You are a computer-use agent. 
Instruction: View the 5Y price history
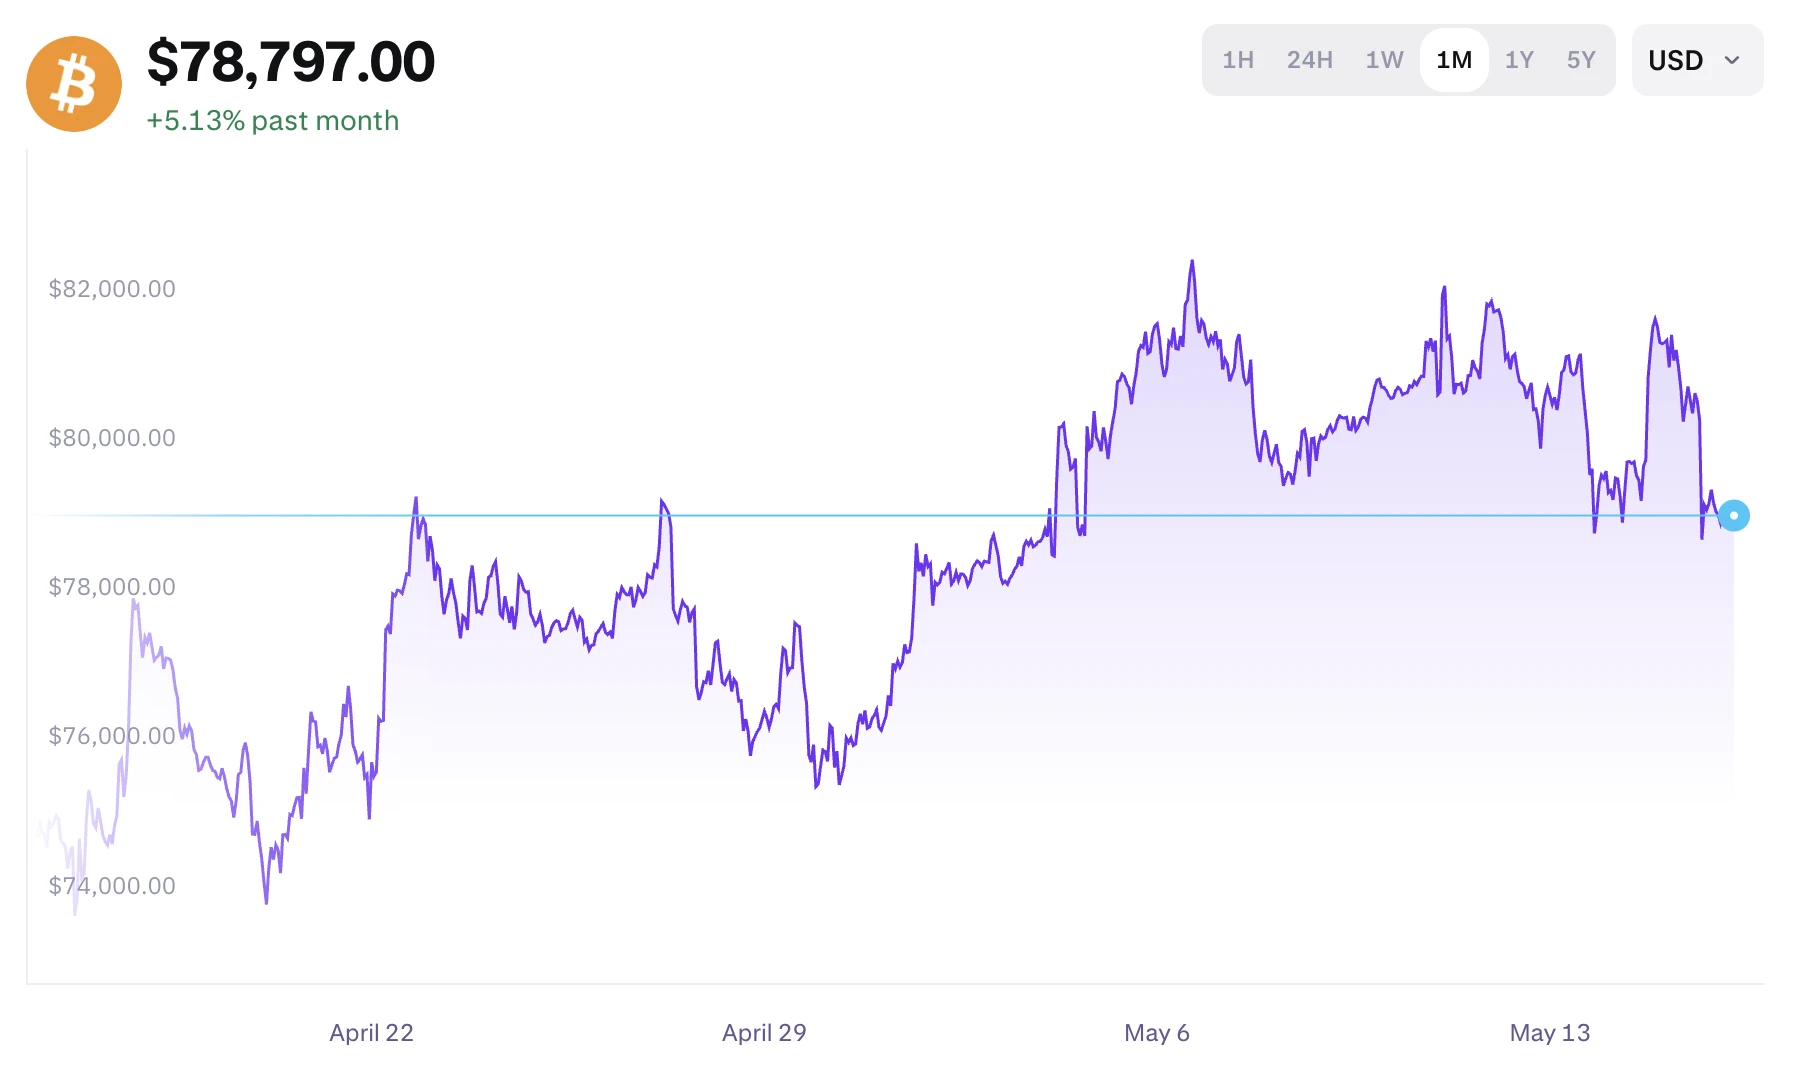click(x=1581, y=60)
